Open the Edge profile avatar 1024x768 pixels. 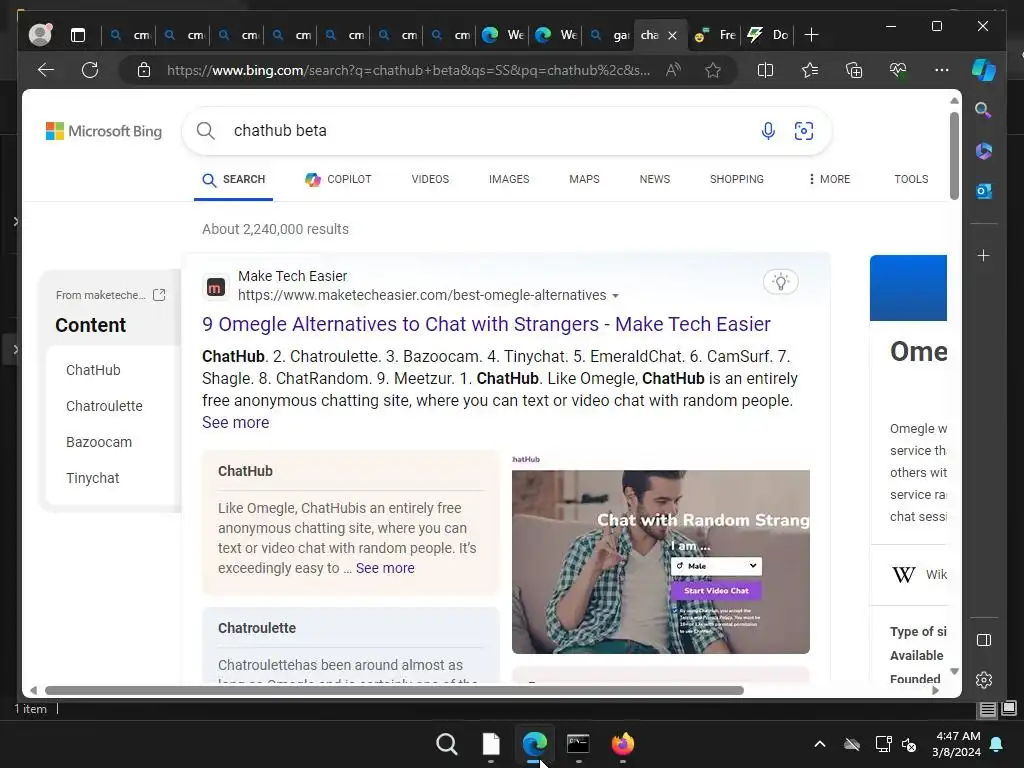[x=40, y=35]
